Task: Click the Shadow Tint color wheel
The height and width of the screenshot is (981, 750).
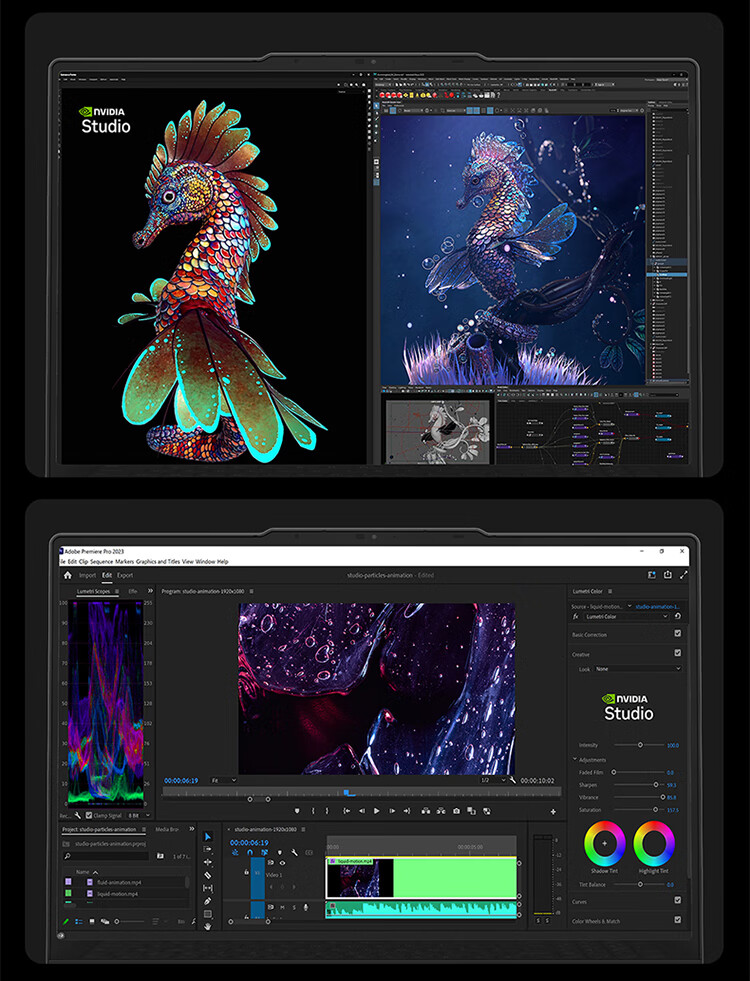Action: [x=604, y=843]
